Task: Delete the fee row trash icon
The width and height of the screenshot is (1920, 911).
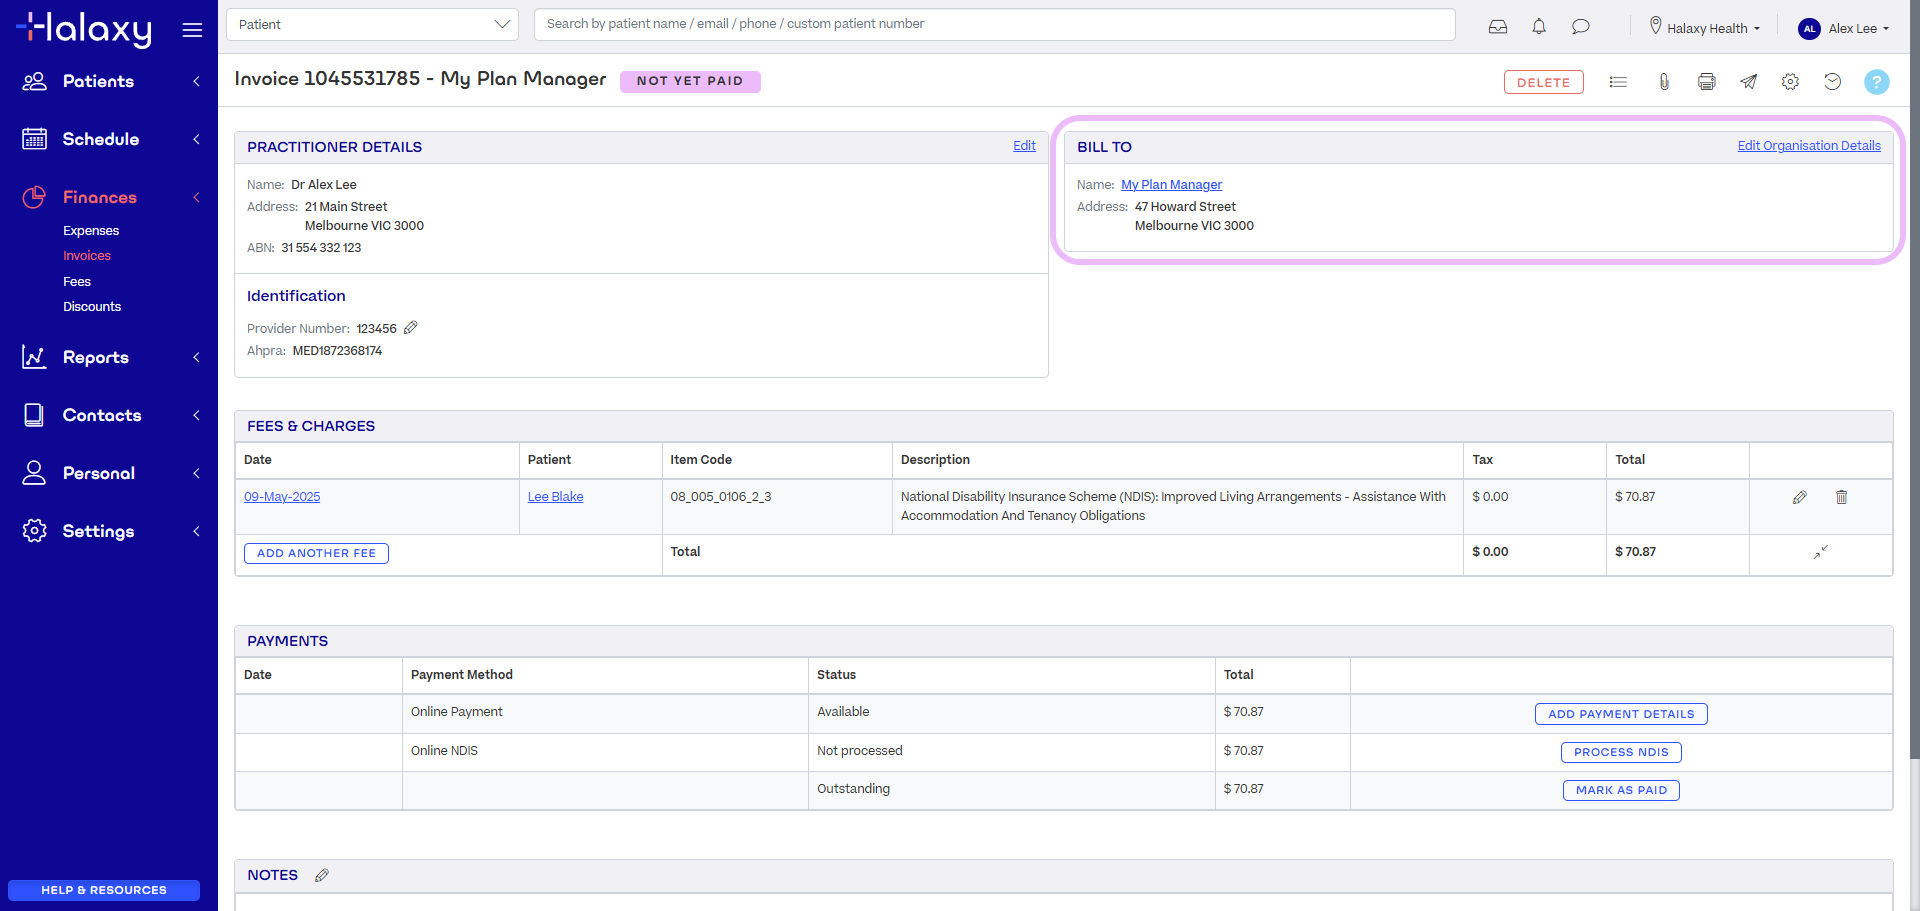Action: click(x=1841, y=497)
